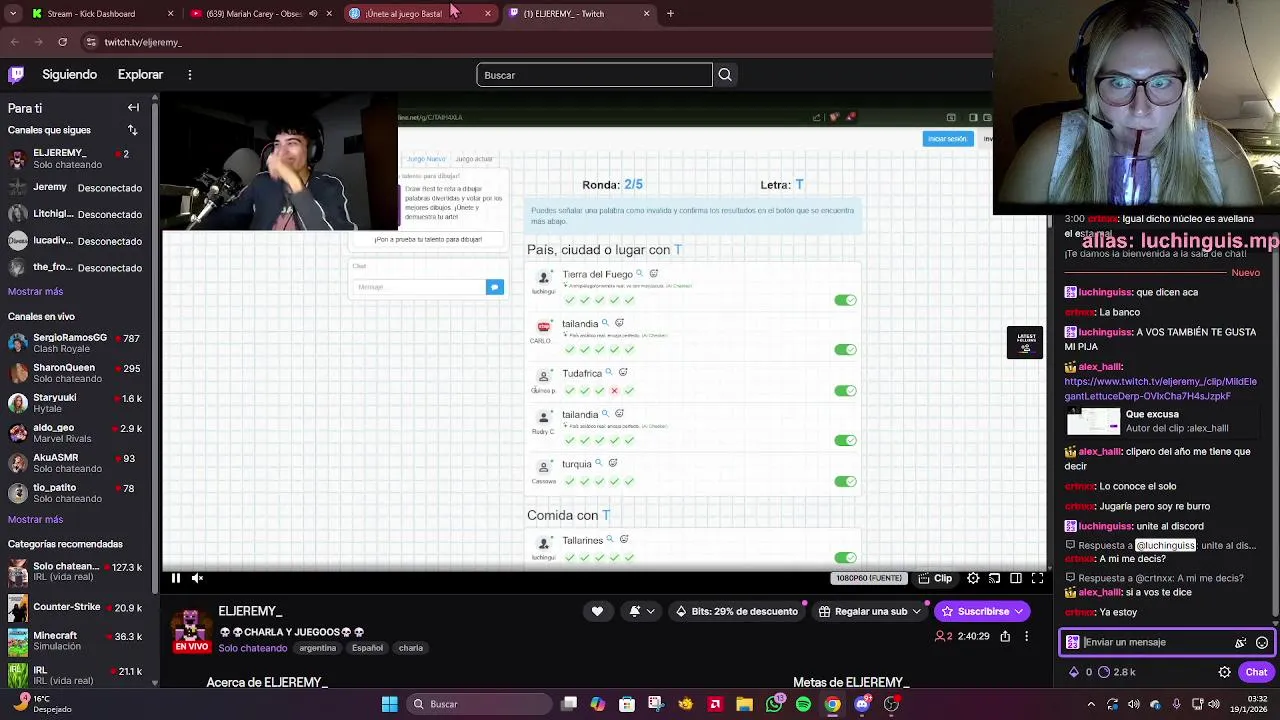
Task: Switch to theatre mode icon
Action: pyautogui.click(x=1016, y=578)
